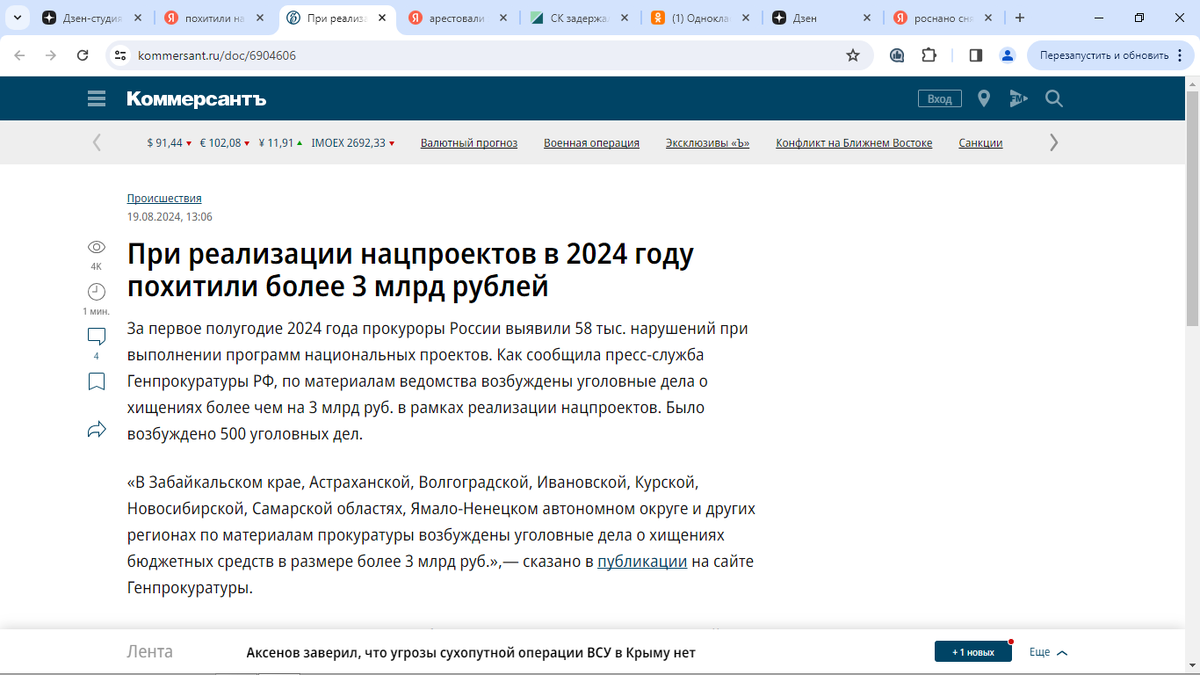Click the IMOEX 2692,33 index

pos(353,143)
